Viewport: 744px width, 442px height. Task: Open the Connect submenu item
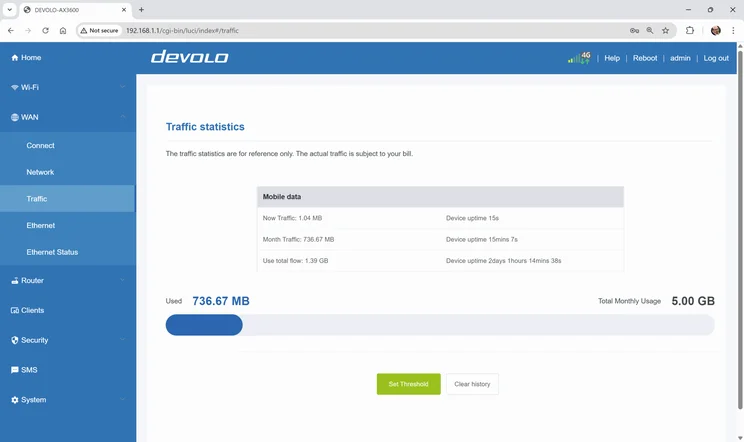[x=40, y=145]
